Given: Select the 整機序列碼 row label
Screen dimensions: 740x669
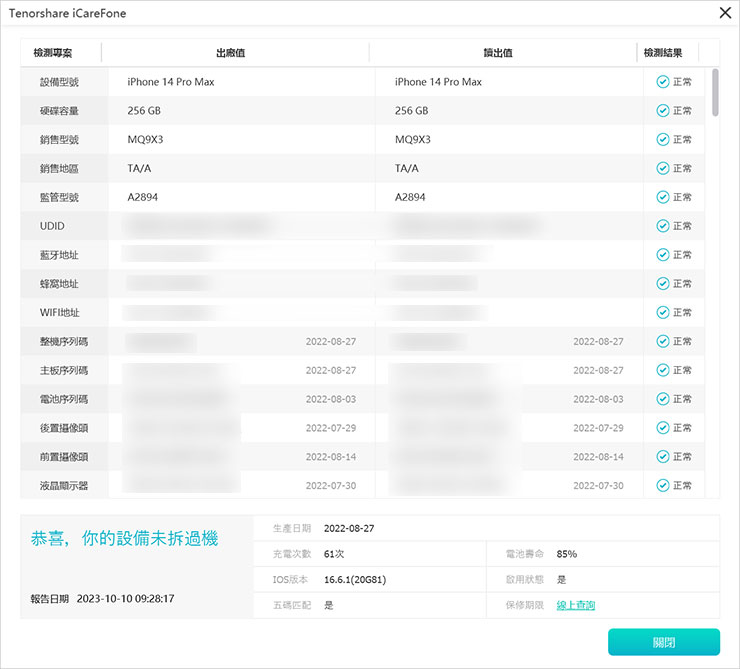Looking at the screenshot, I should (64, 341).
